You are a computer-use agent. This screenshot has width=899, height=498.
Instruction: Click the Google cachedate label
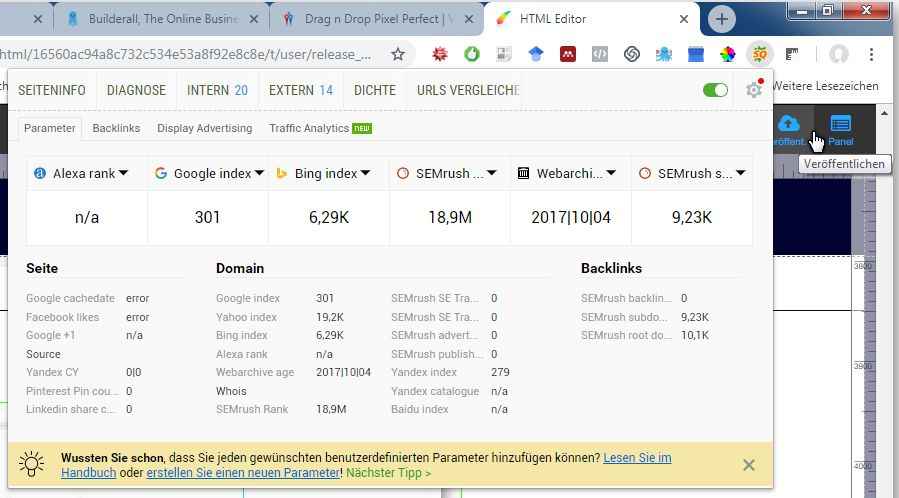70,298
